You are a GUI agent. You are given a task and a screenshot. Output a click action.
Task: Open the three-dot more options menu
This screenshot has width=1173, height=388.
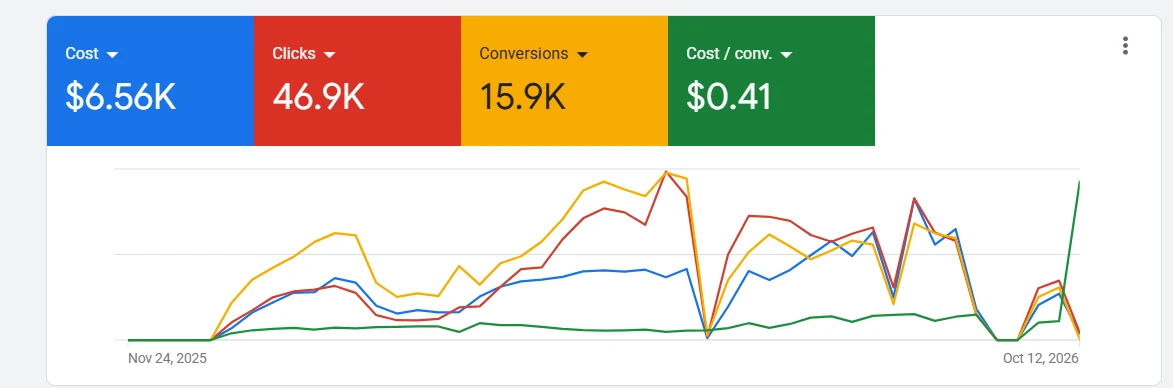[1124, 46]
